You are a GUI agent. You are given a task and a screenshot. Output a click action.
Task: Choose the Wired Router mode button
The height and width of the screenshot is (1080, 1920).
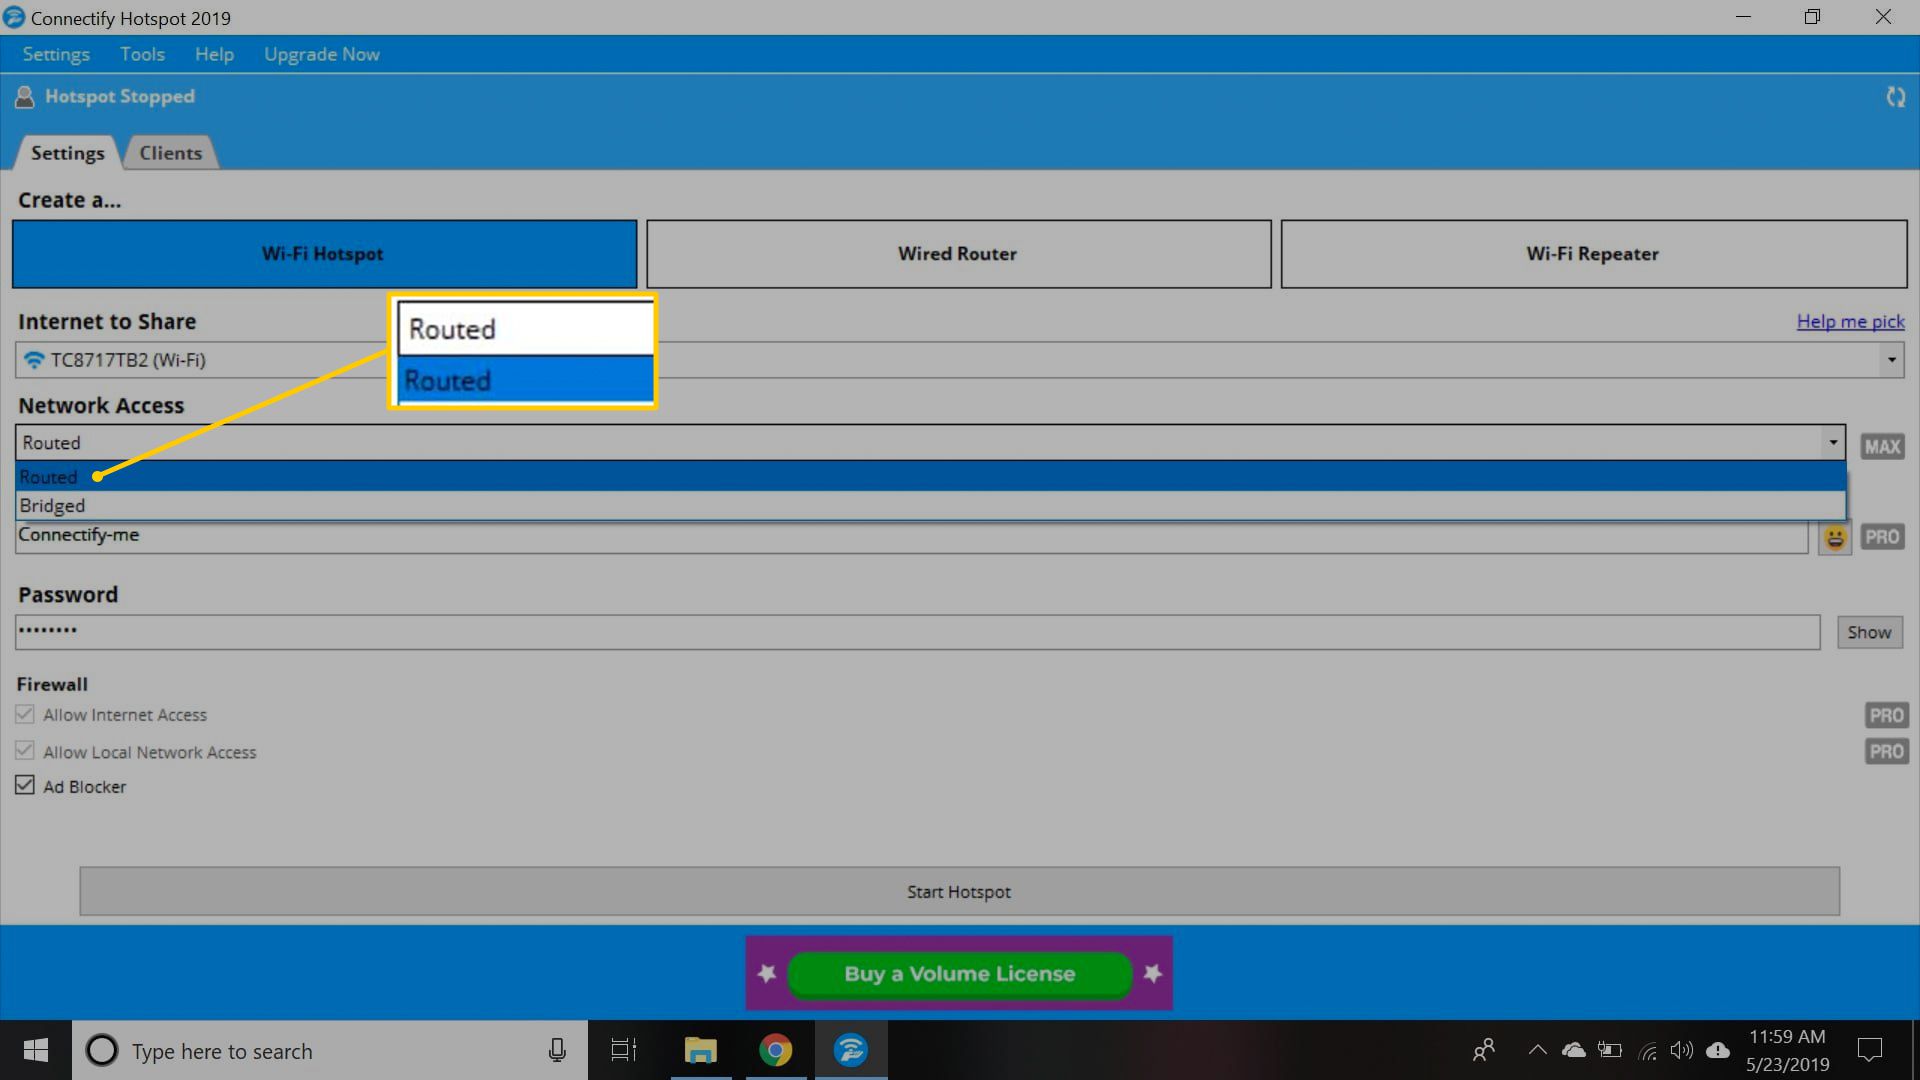(958, 254)
